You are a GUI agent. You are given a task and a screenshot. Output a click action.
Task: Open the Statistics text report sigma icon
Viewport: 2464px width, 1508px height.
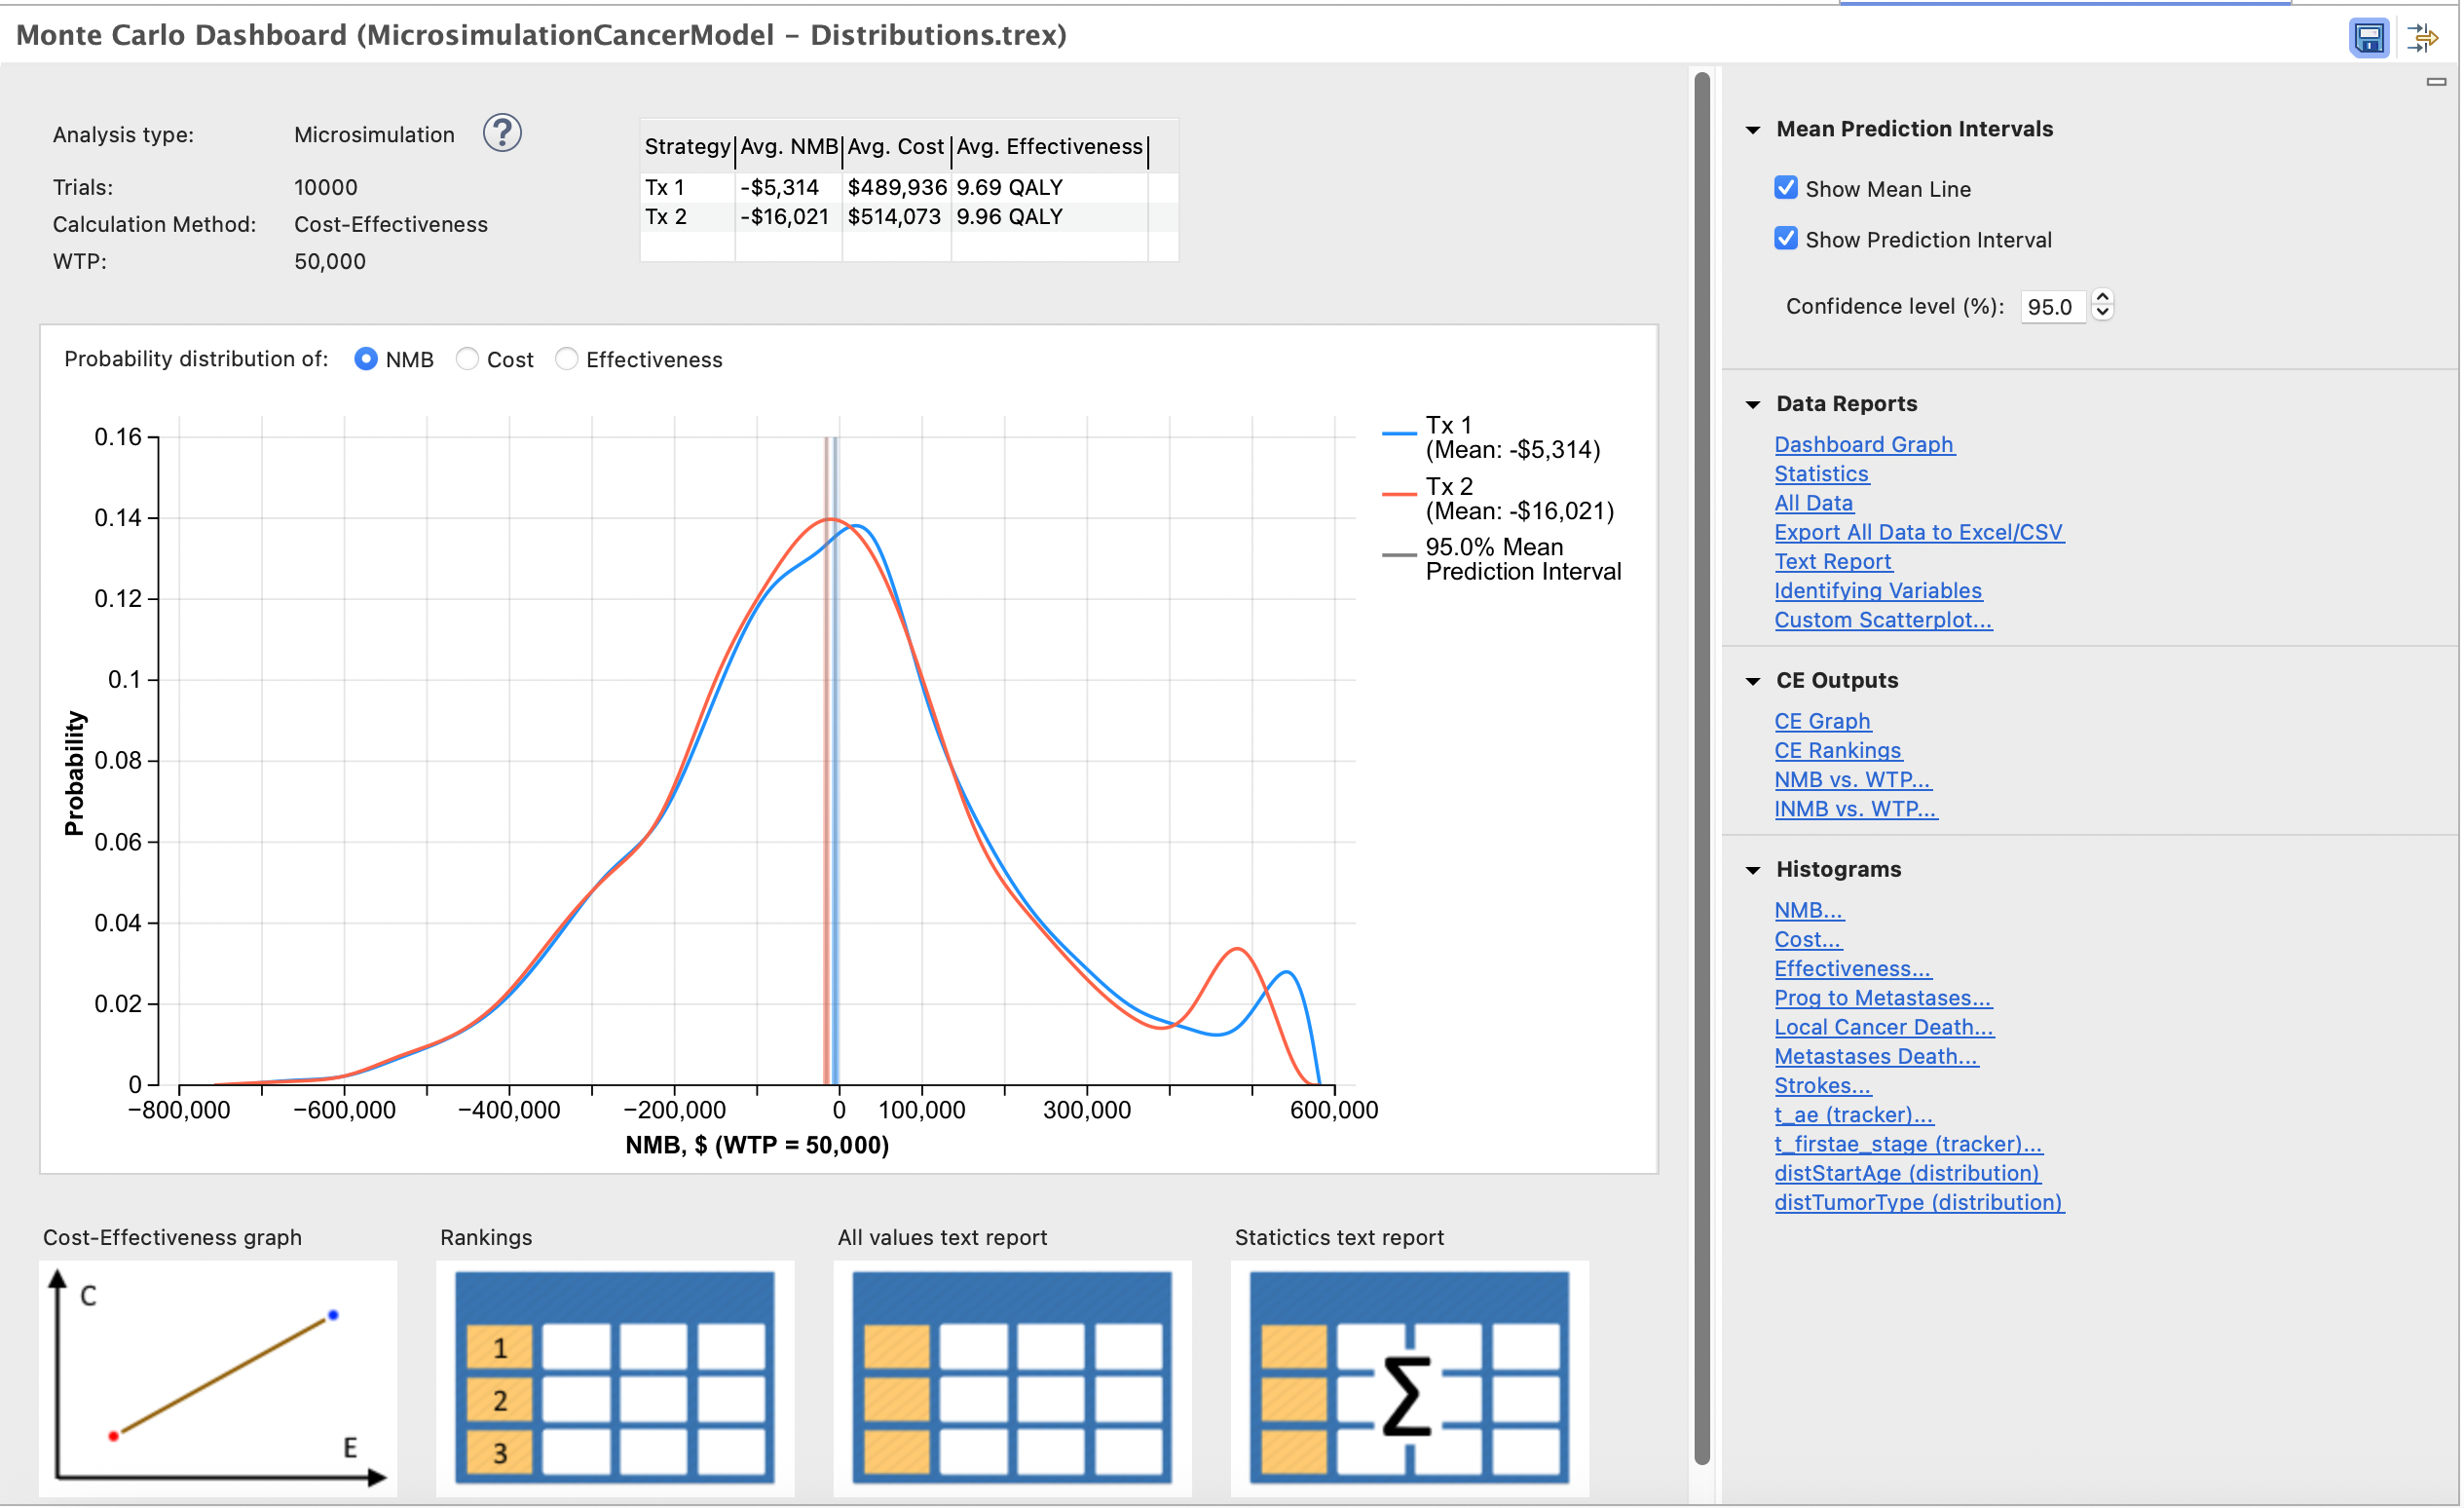1408,1378
